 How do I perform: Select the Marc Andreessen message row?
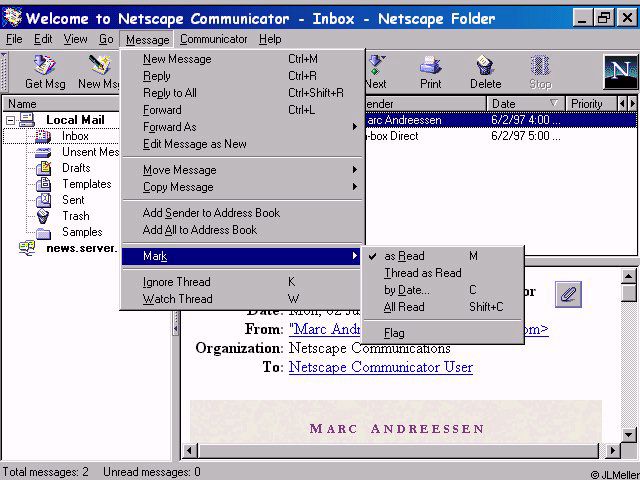(x=500, y=120)
